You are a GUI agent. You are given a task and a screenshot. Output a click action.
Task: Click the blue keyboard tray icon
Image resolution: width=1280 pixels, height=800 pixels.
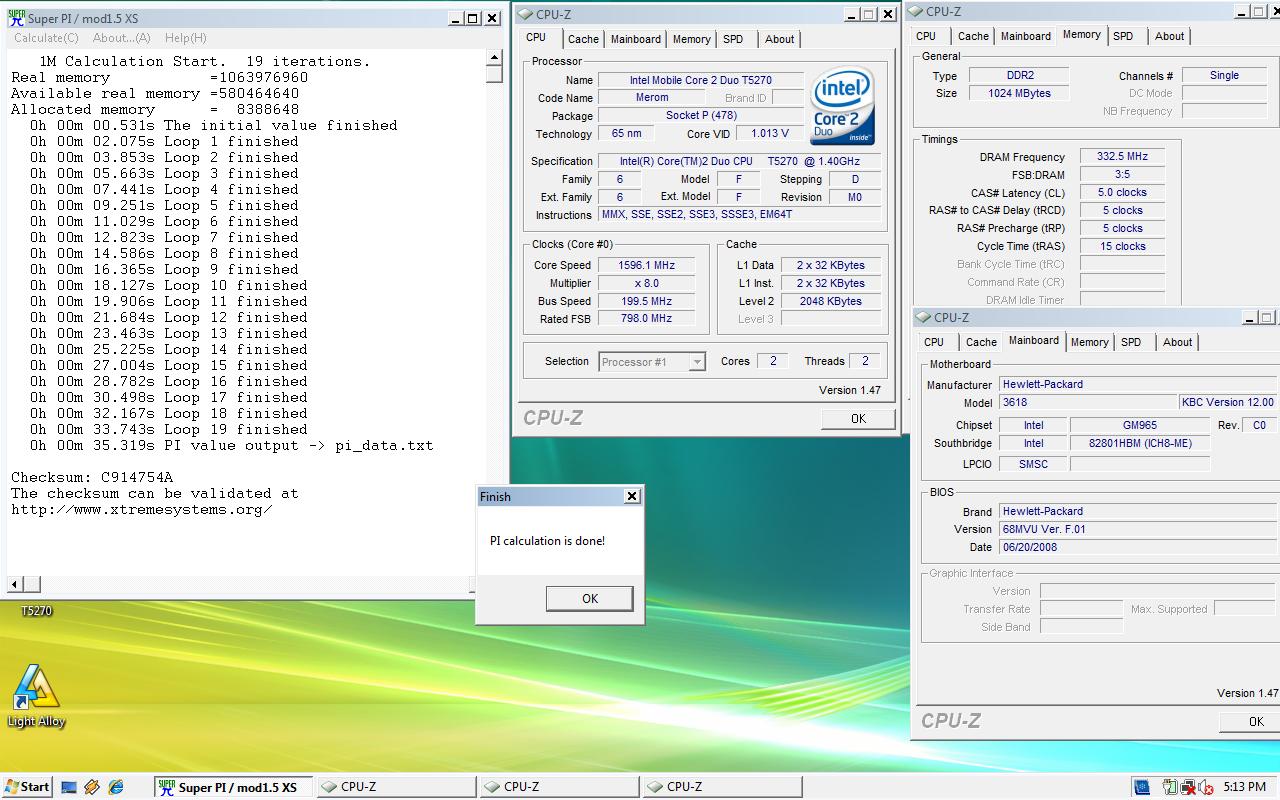(1142, 787)
